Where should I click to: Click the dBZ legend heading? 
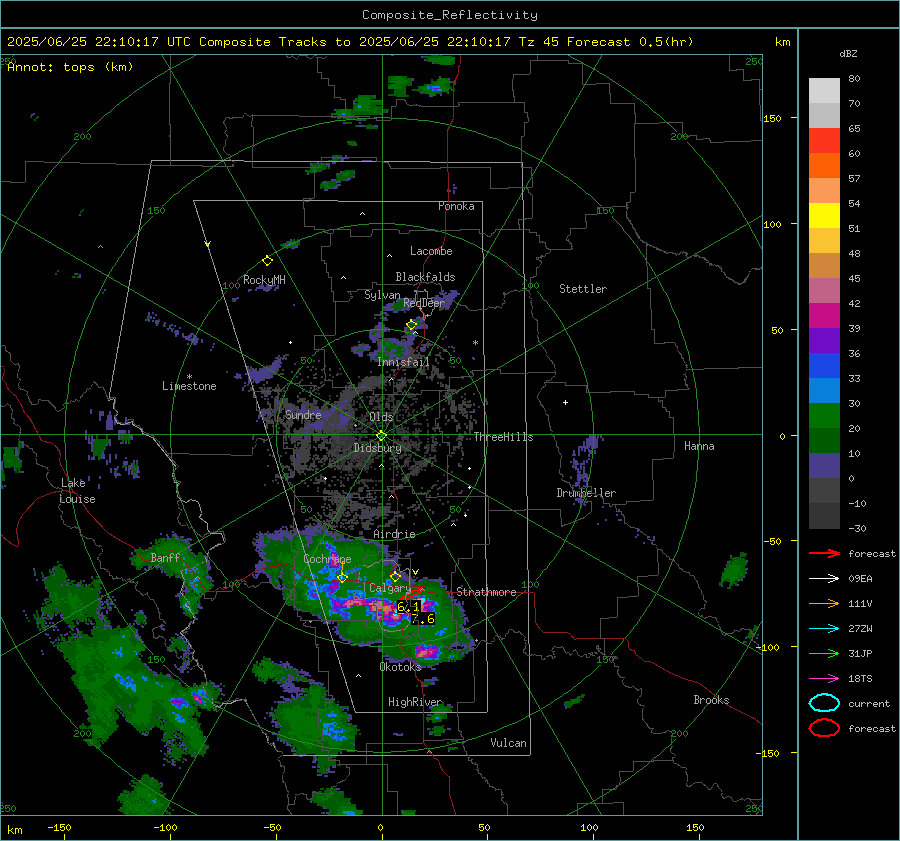pos(848,54)
